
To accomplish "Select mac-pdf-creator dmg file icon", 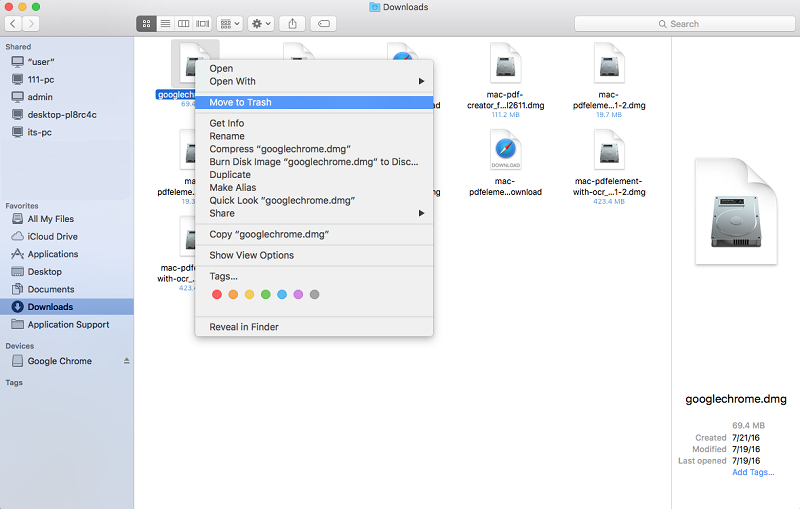I will coord(506,63).
